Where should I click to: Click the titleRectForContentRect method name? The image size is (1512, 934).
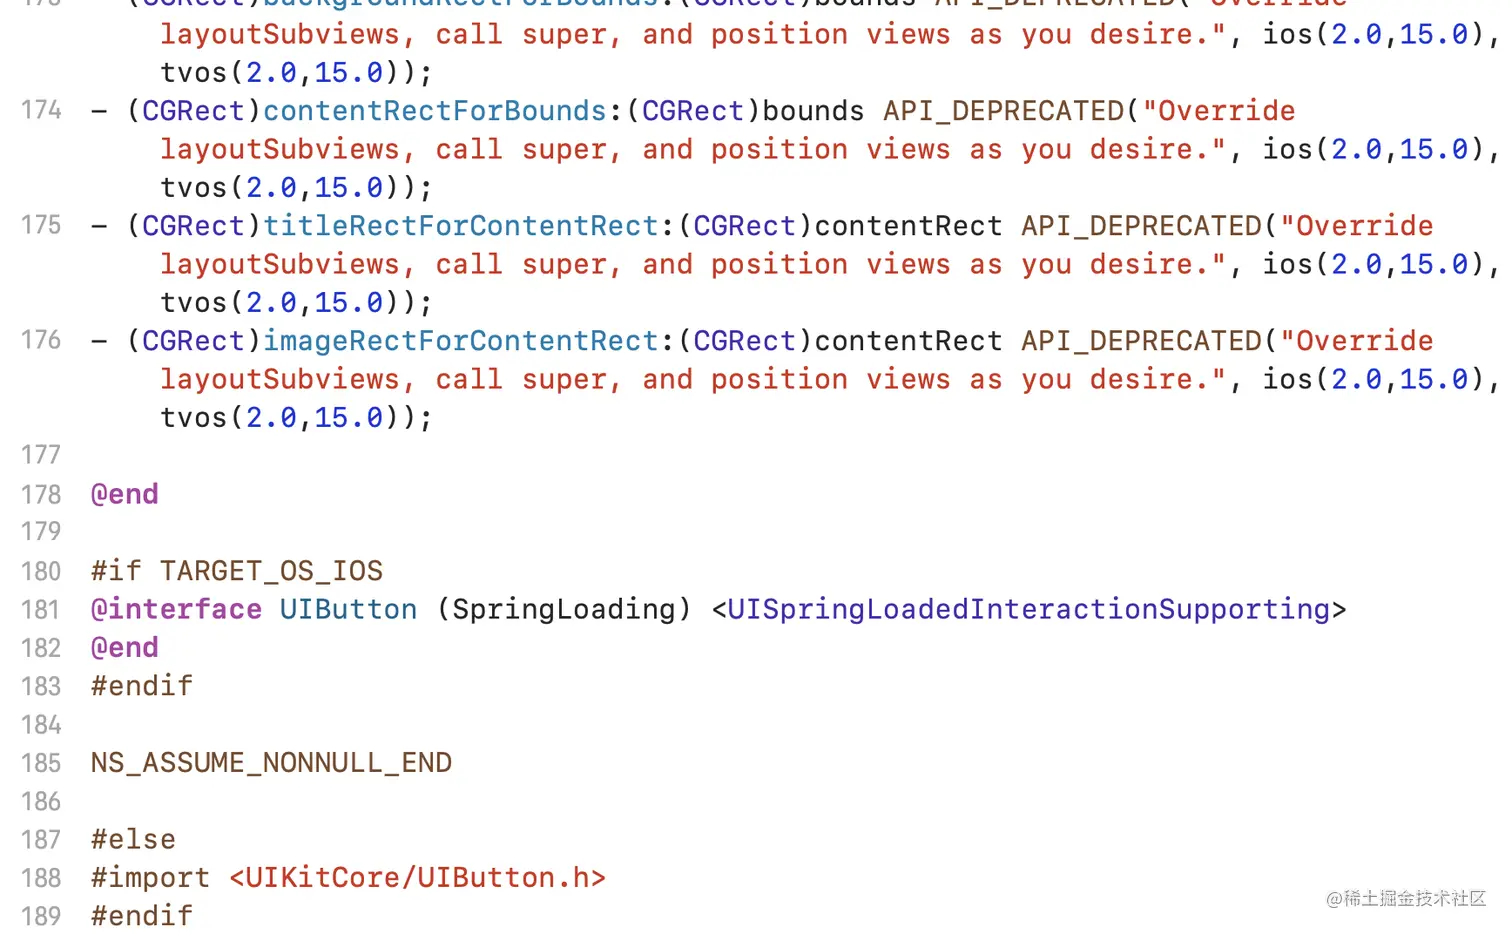461,226
